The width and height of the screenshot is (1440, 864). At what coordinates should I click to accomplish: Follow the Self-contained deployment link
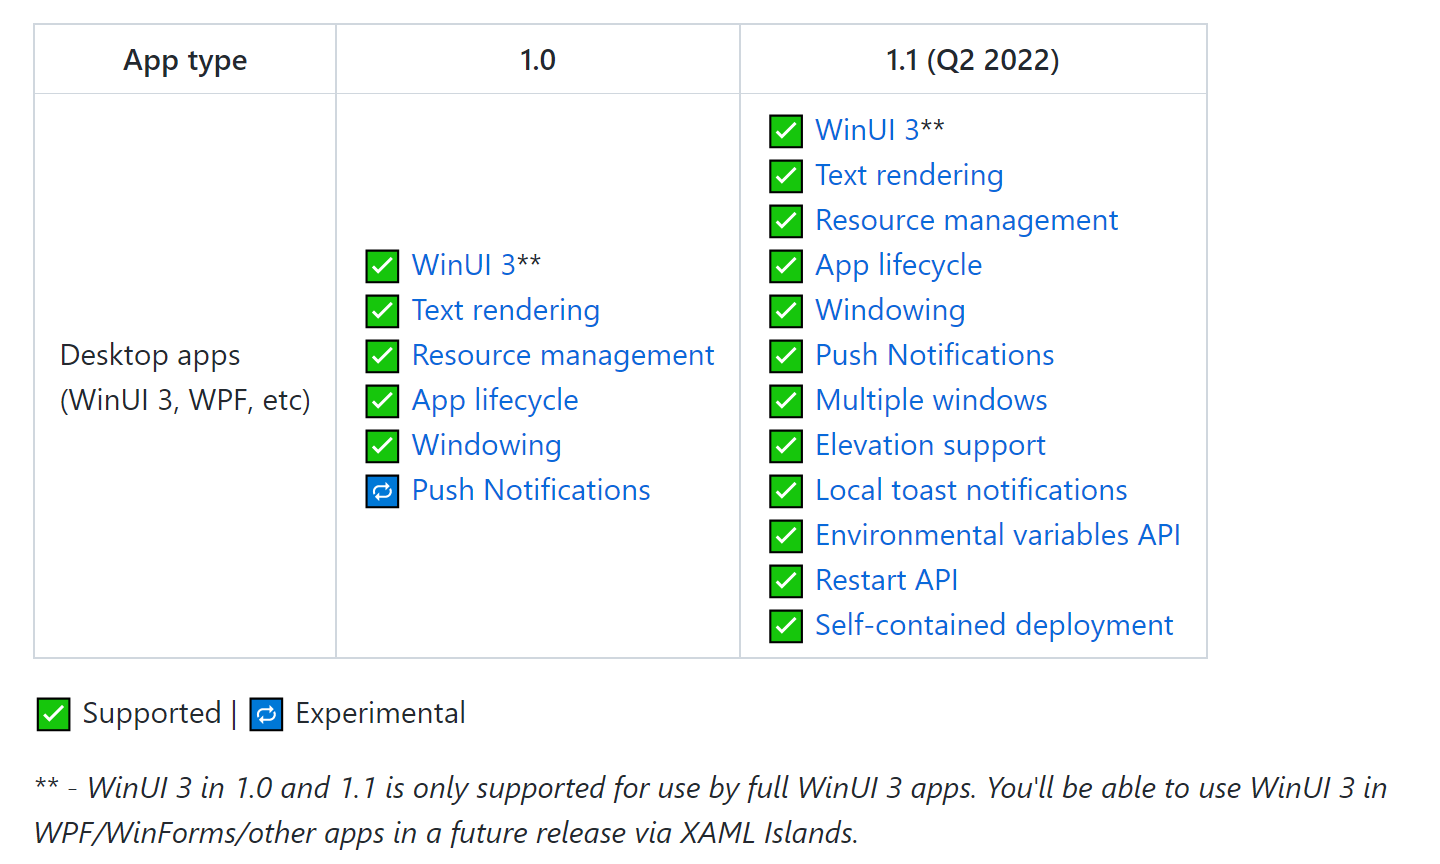tap(994, 625)
